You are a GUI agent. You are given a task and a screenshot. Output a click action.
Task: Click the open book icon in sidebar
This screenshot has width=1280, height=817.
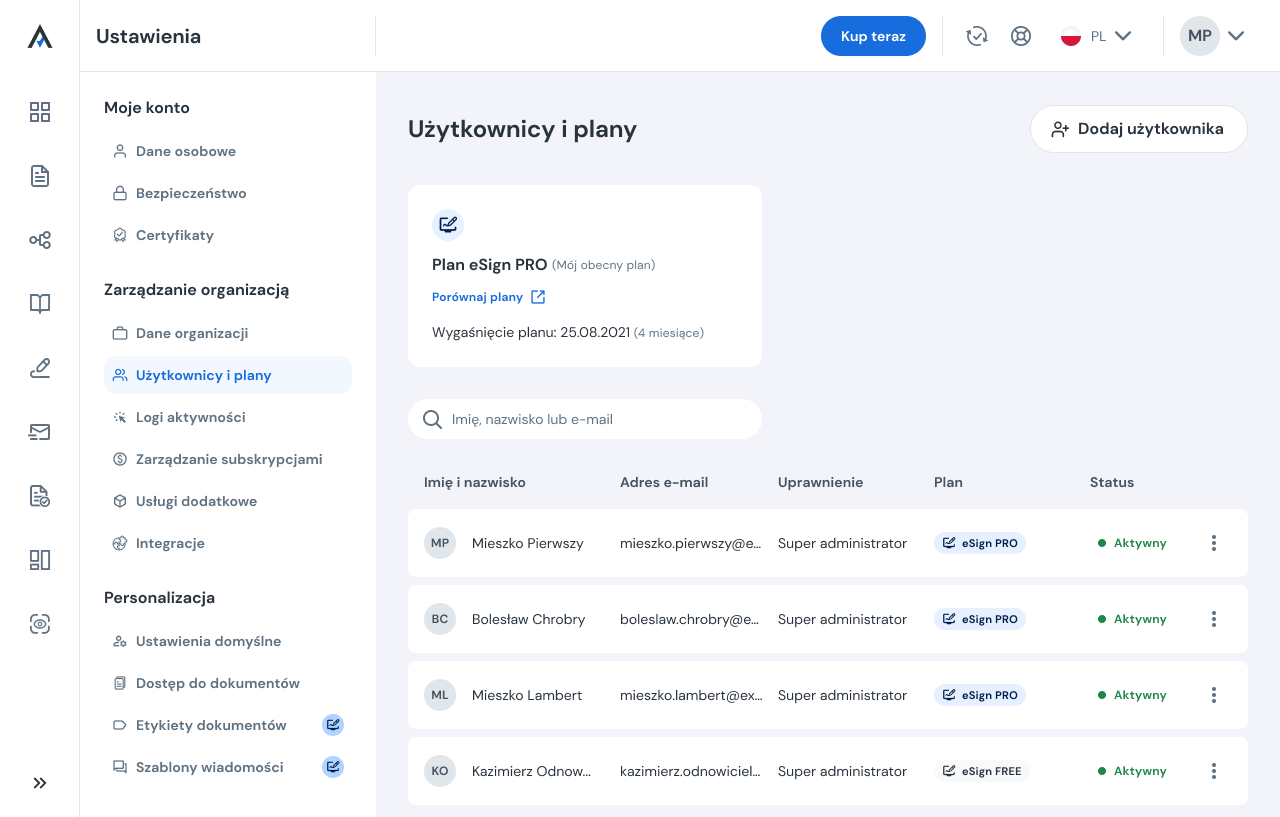pos(40,304)
